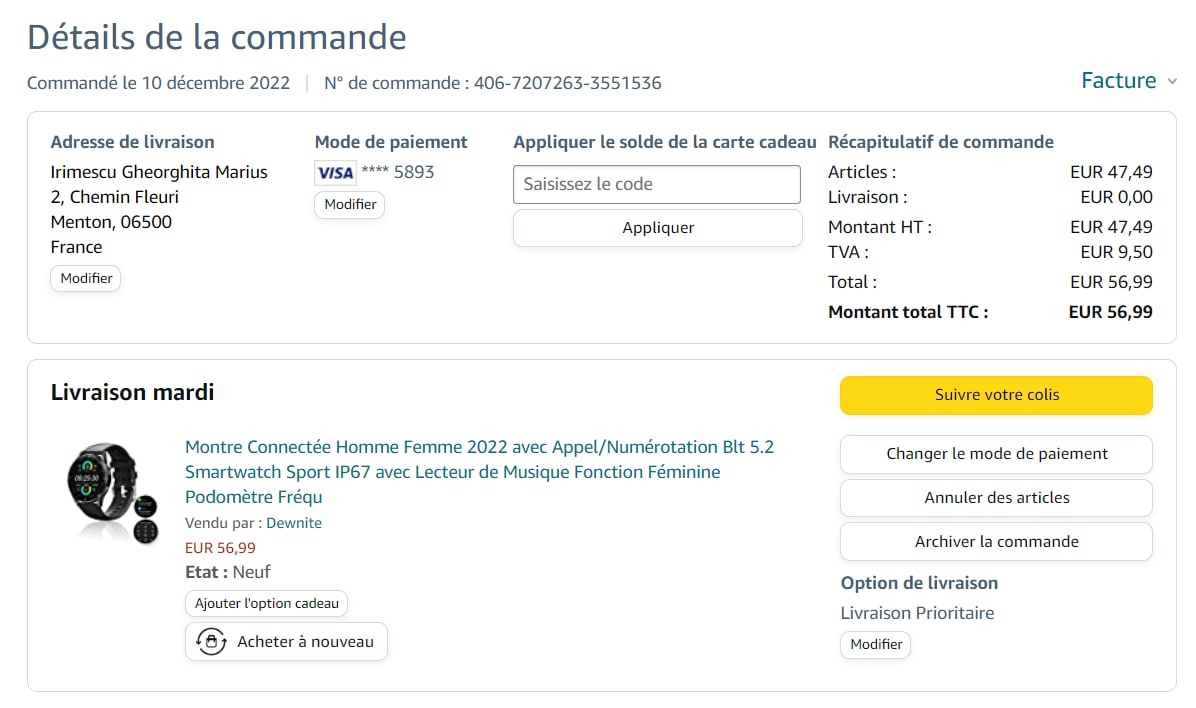The width and height of the screenshot is (1196, 708).
Task: Visit the Dewnite seller link
Action: (294, 523)
